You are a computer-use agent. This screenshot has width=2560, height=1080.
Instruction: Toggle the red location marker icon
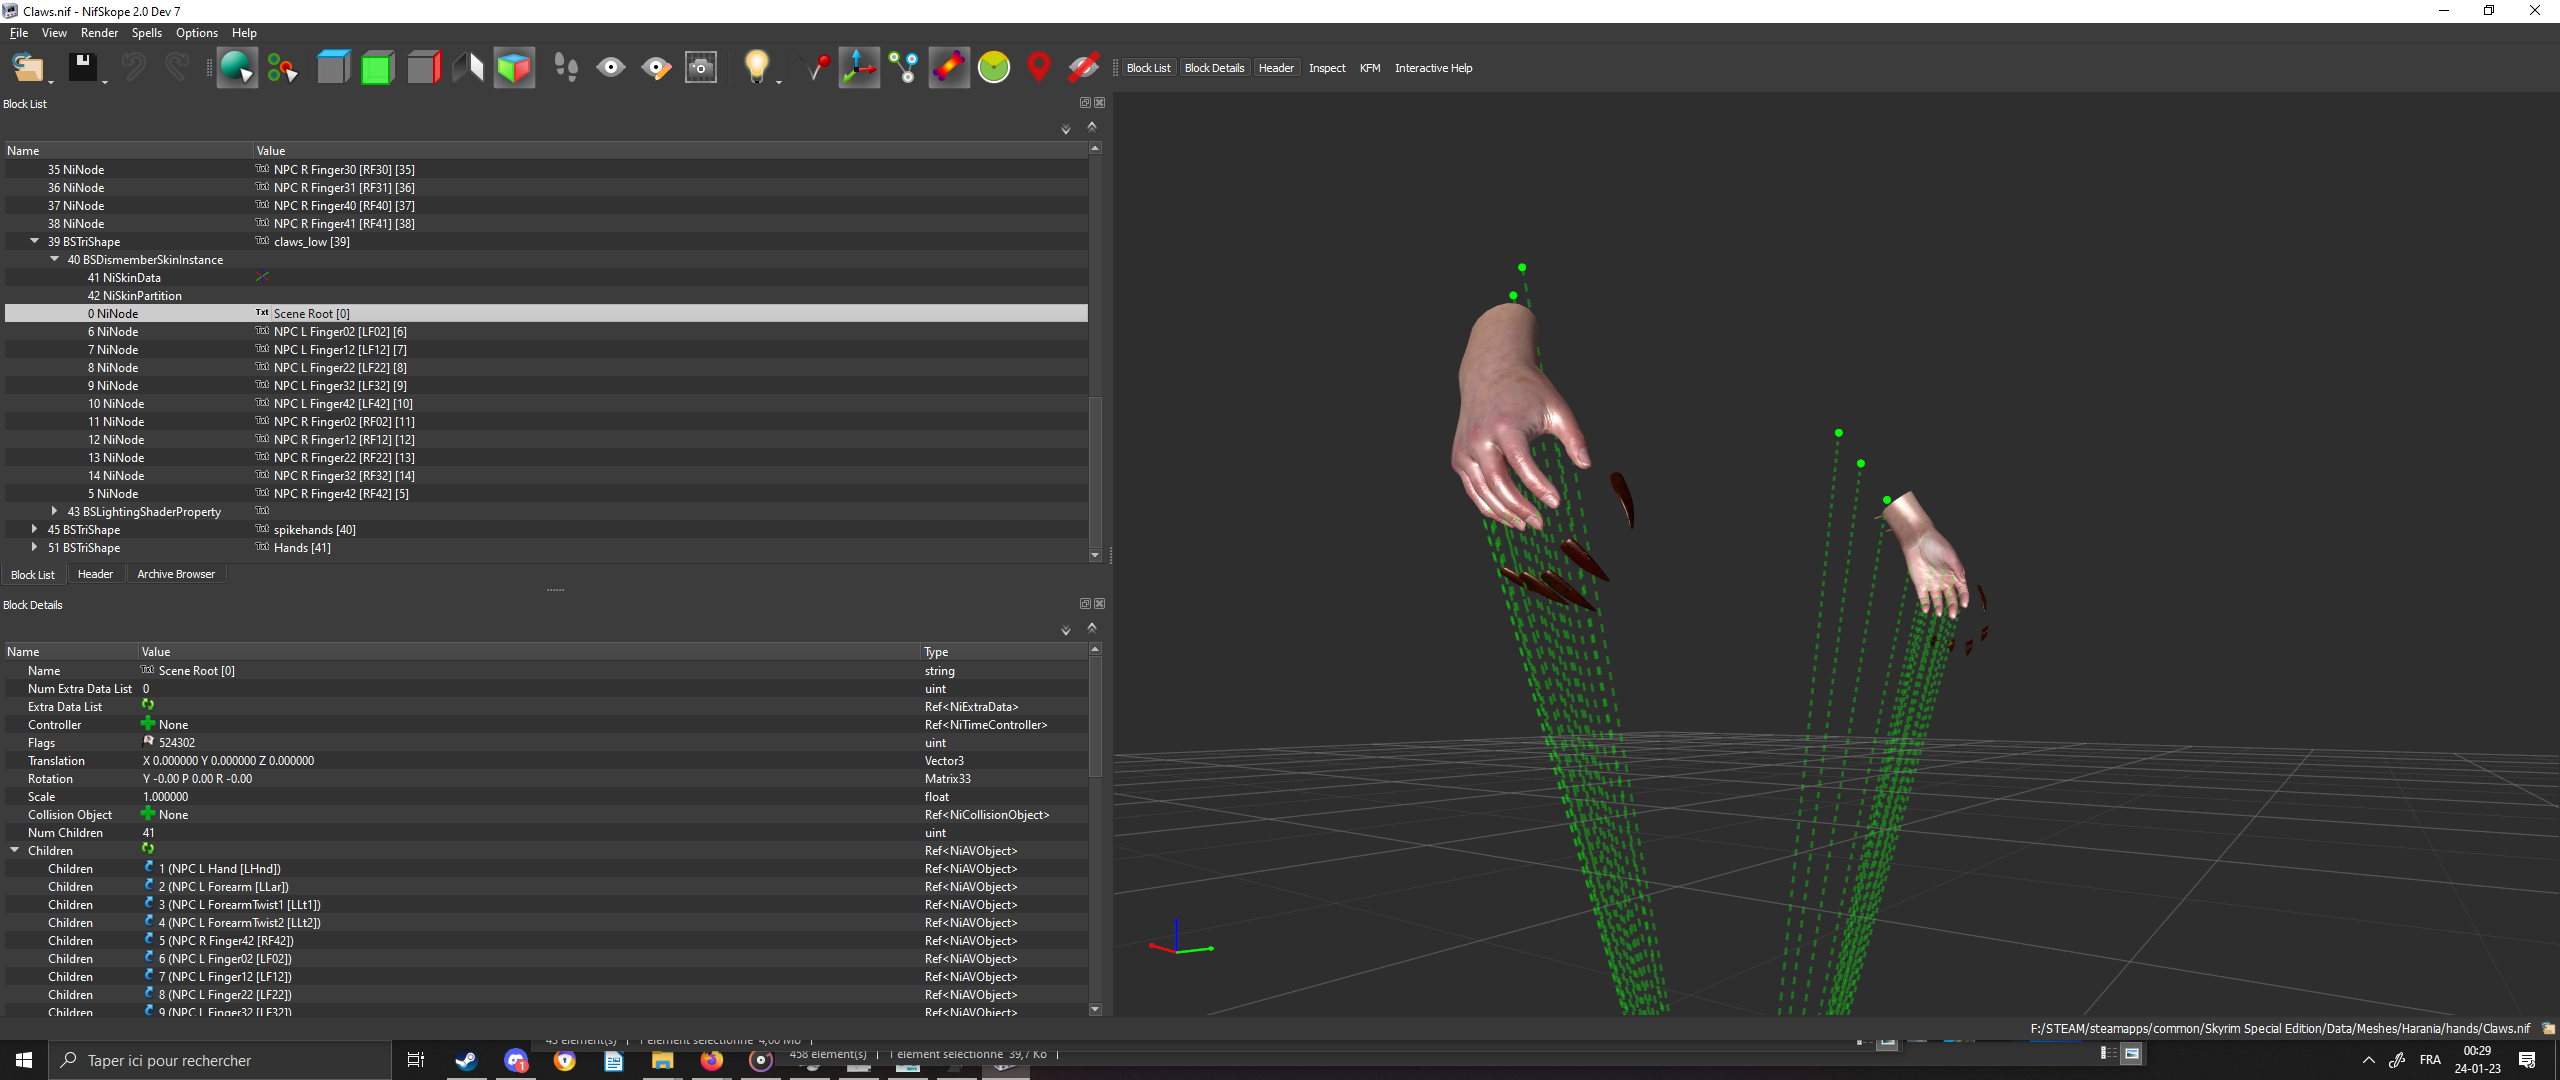(1039, 68)
